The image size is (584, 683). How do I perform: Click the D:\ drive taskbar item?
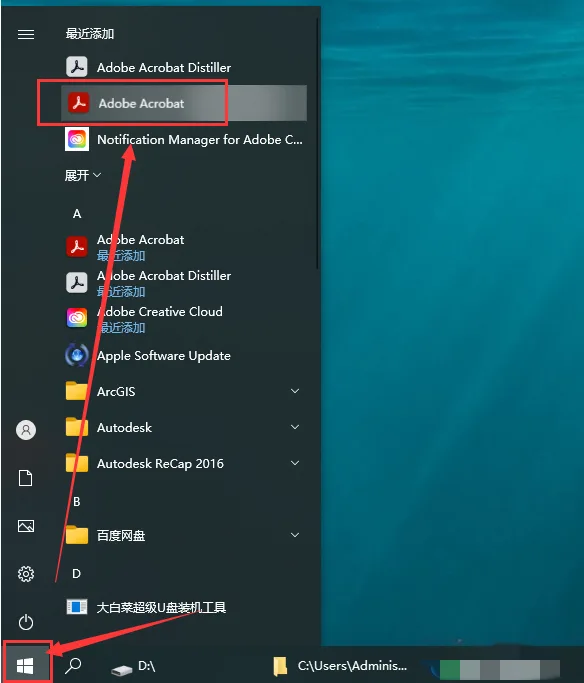[x=134, y=666]
